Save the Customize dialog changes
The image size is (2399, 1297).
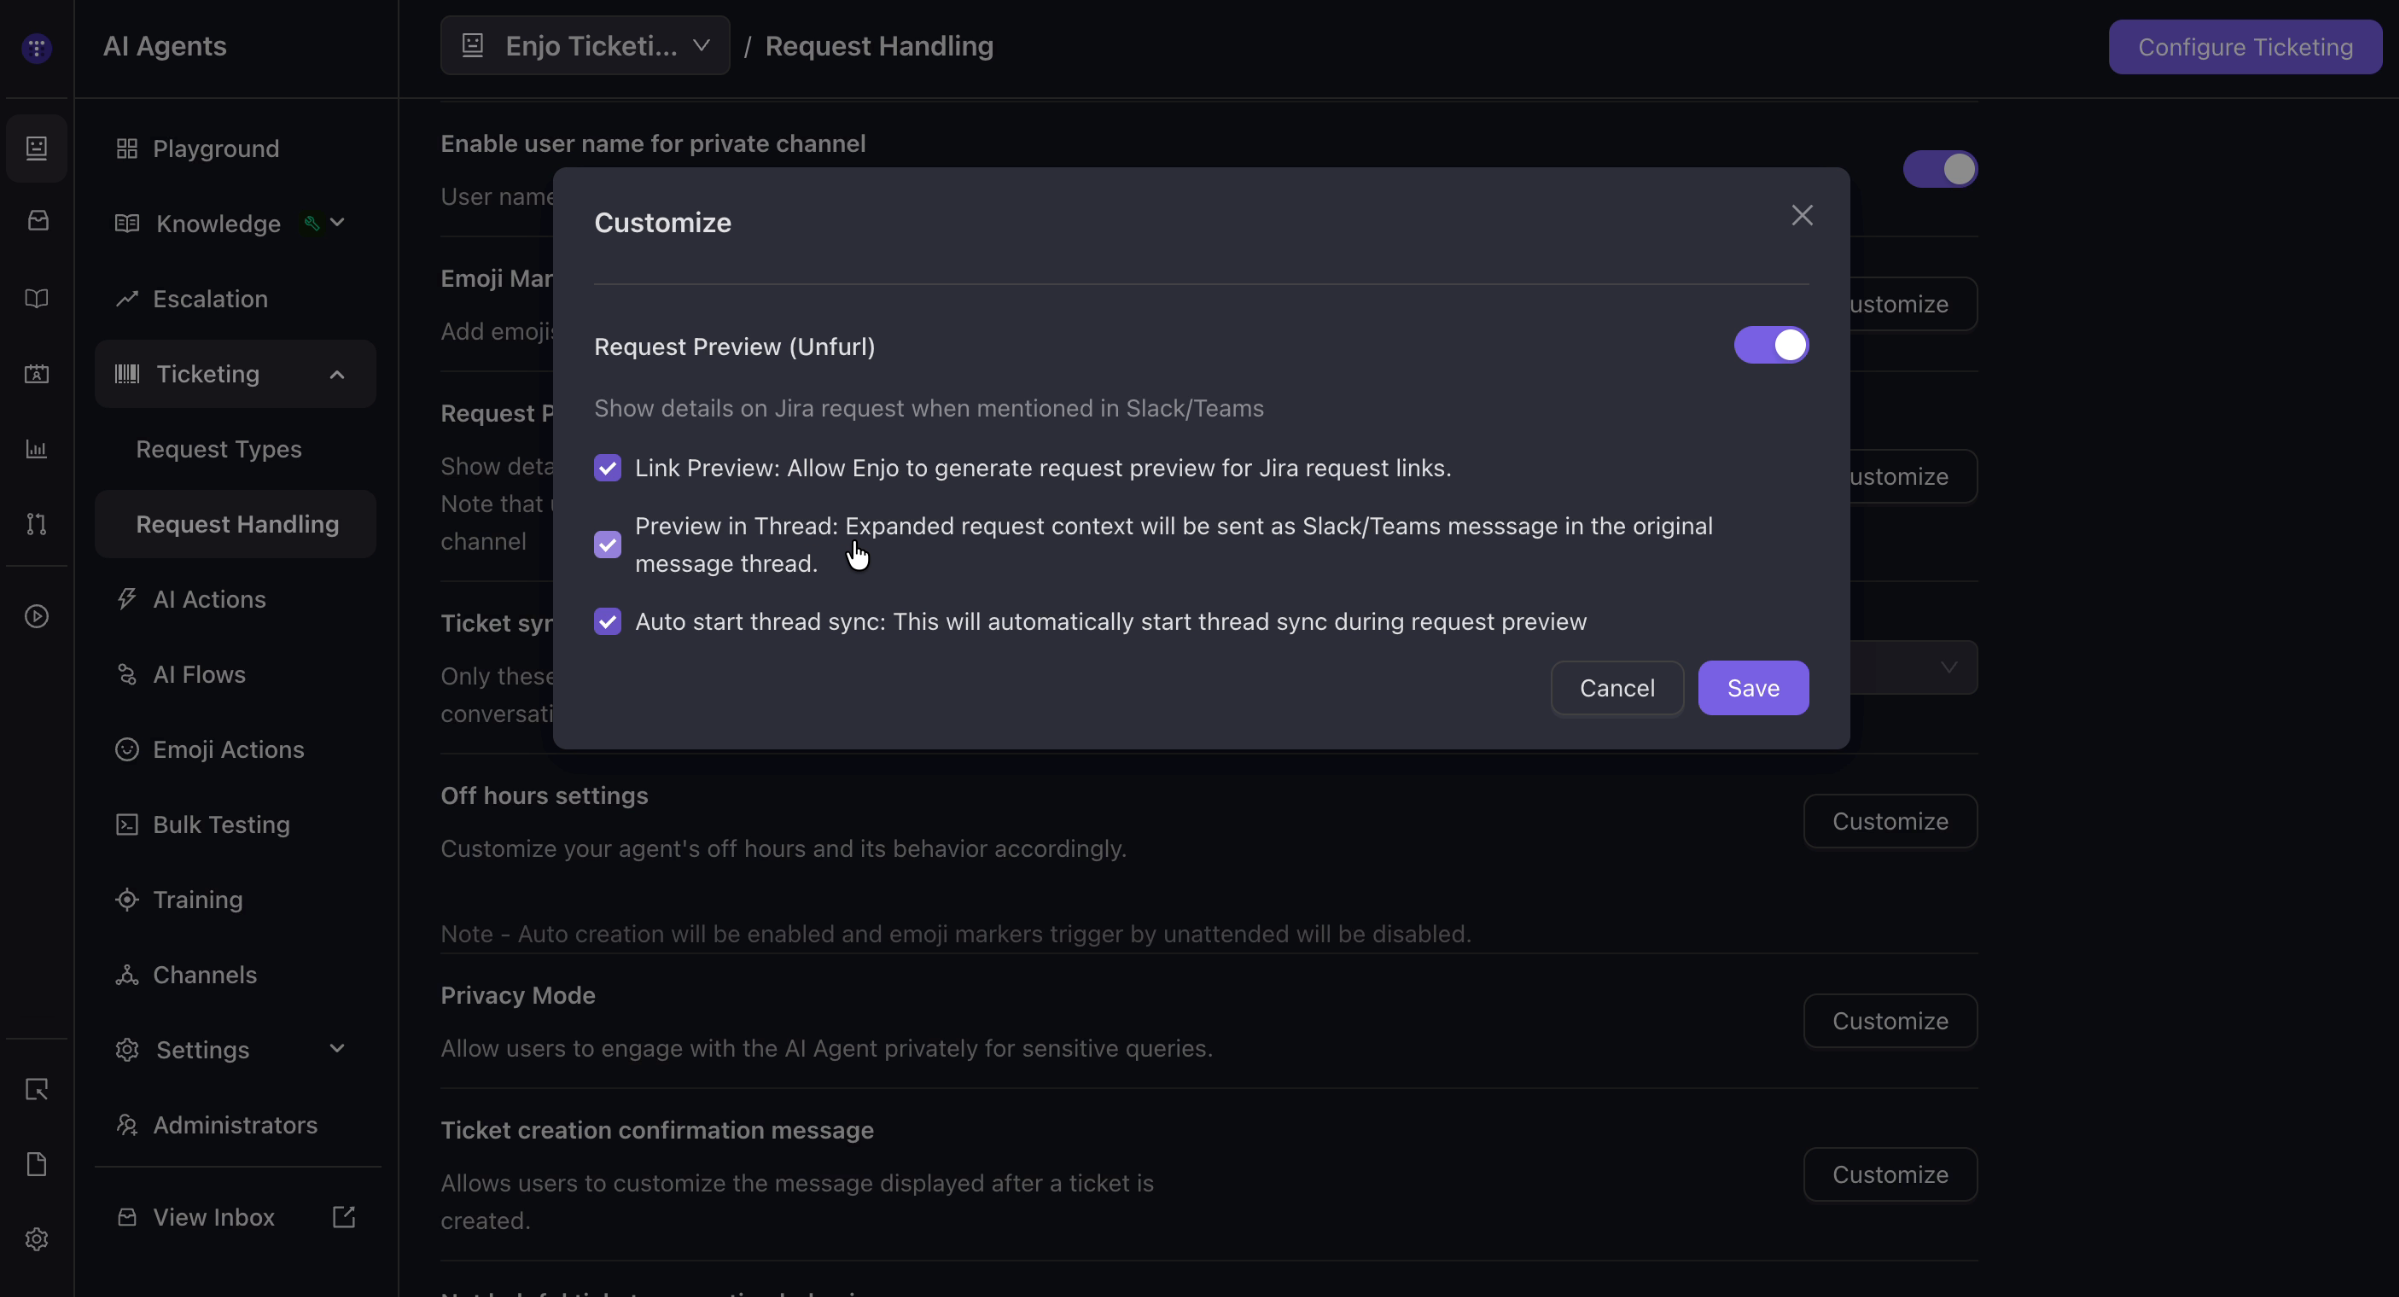[x=1753, y=688]
